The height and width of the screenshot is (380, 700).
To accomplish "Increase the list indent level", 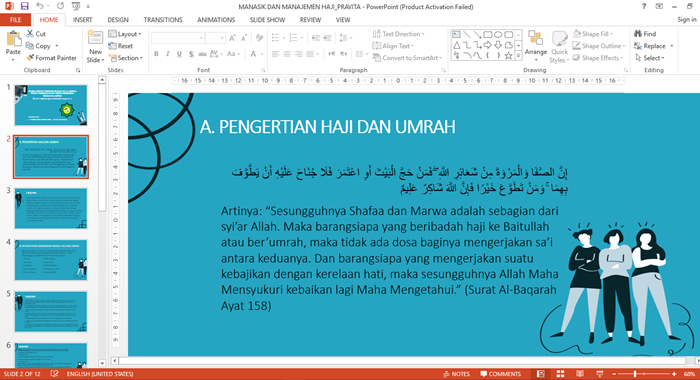I will 327,38.
